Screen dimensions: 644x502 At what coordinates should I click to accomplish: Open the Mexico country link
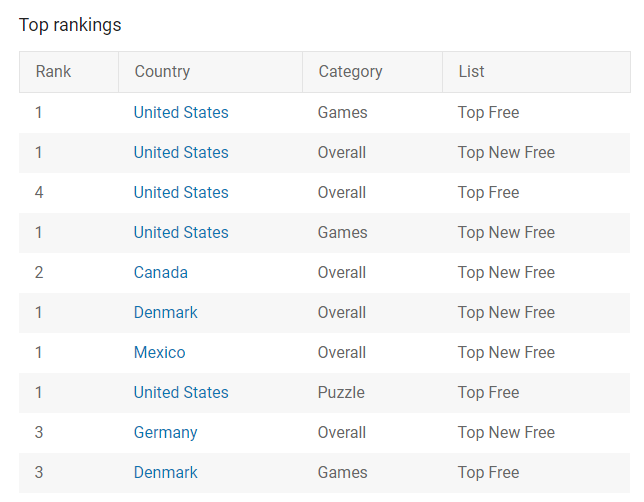160,353
